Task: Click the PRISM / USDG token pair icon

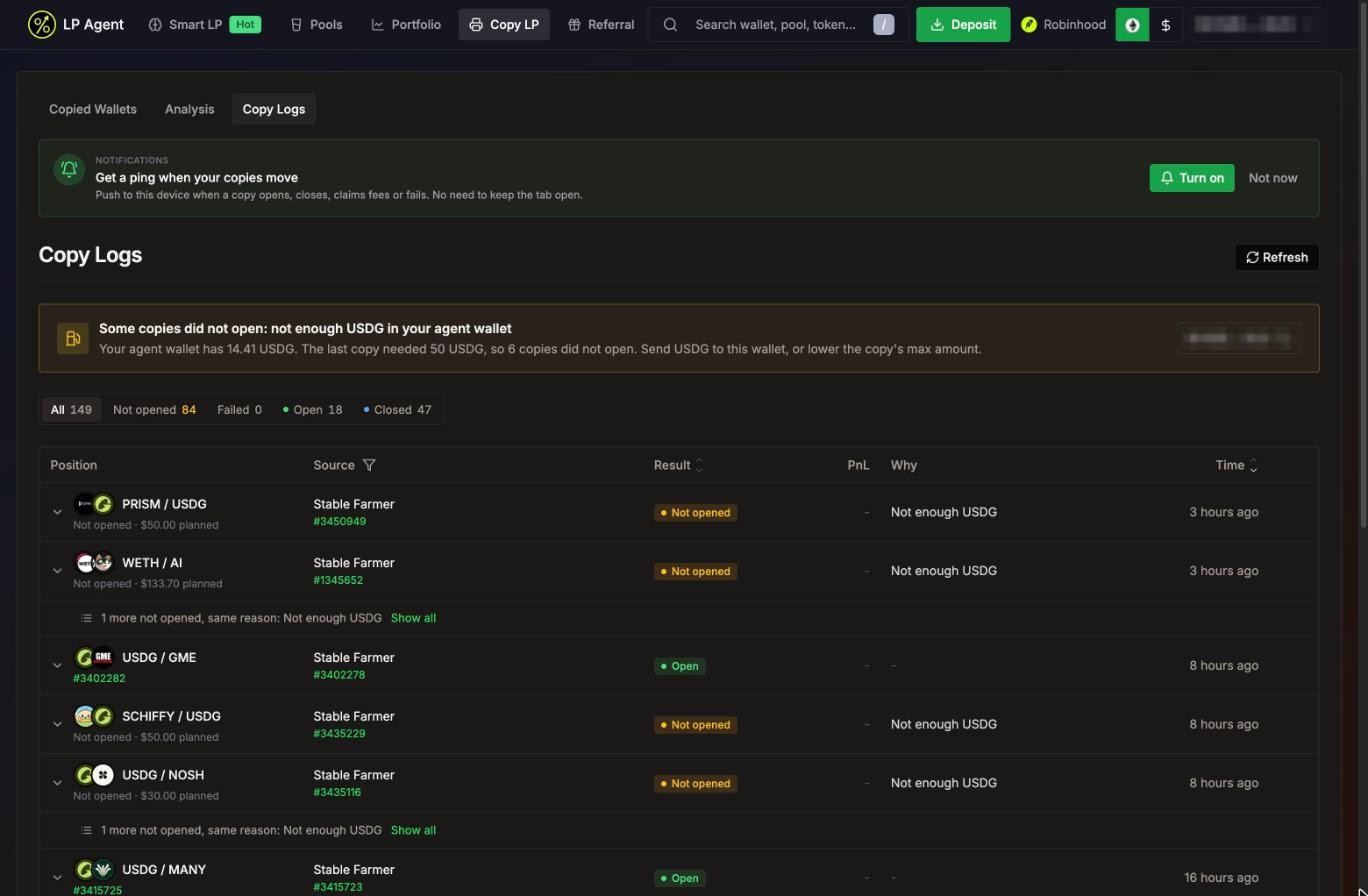Action: coord(93,504)
